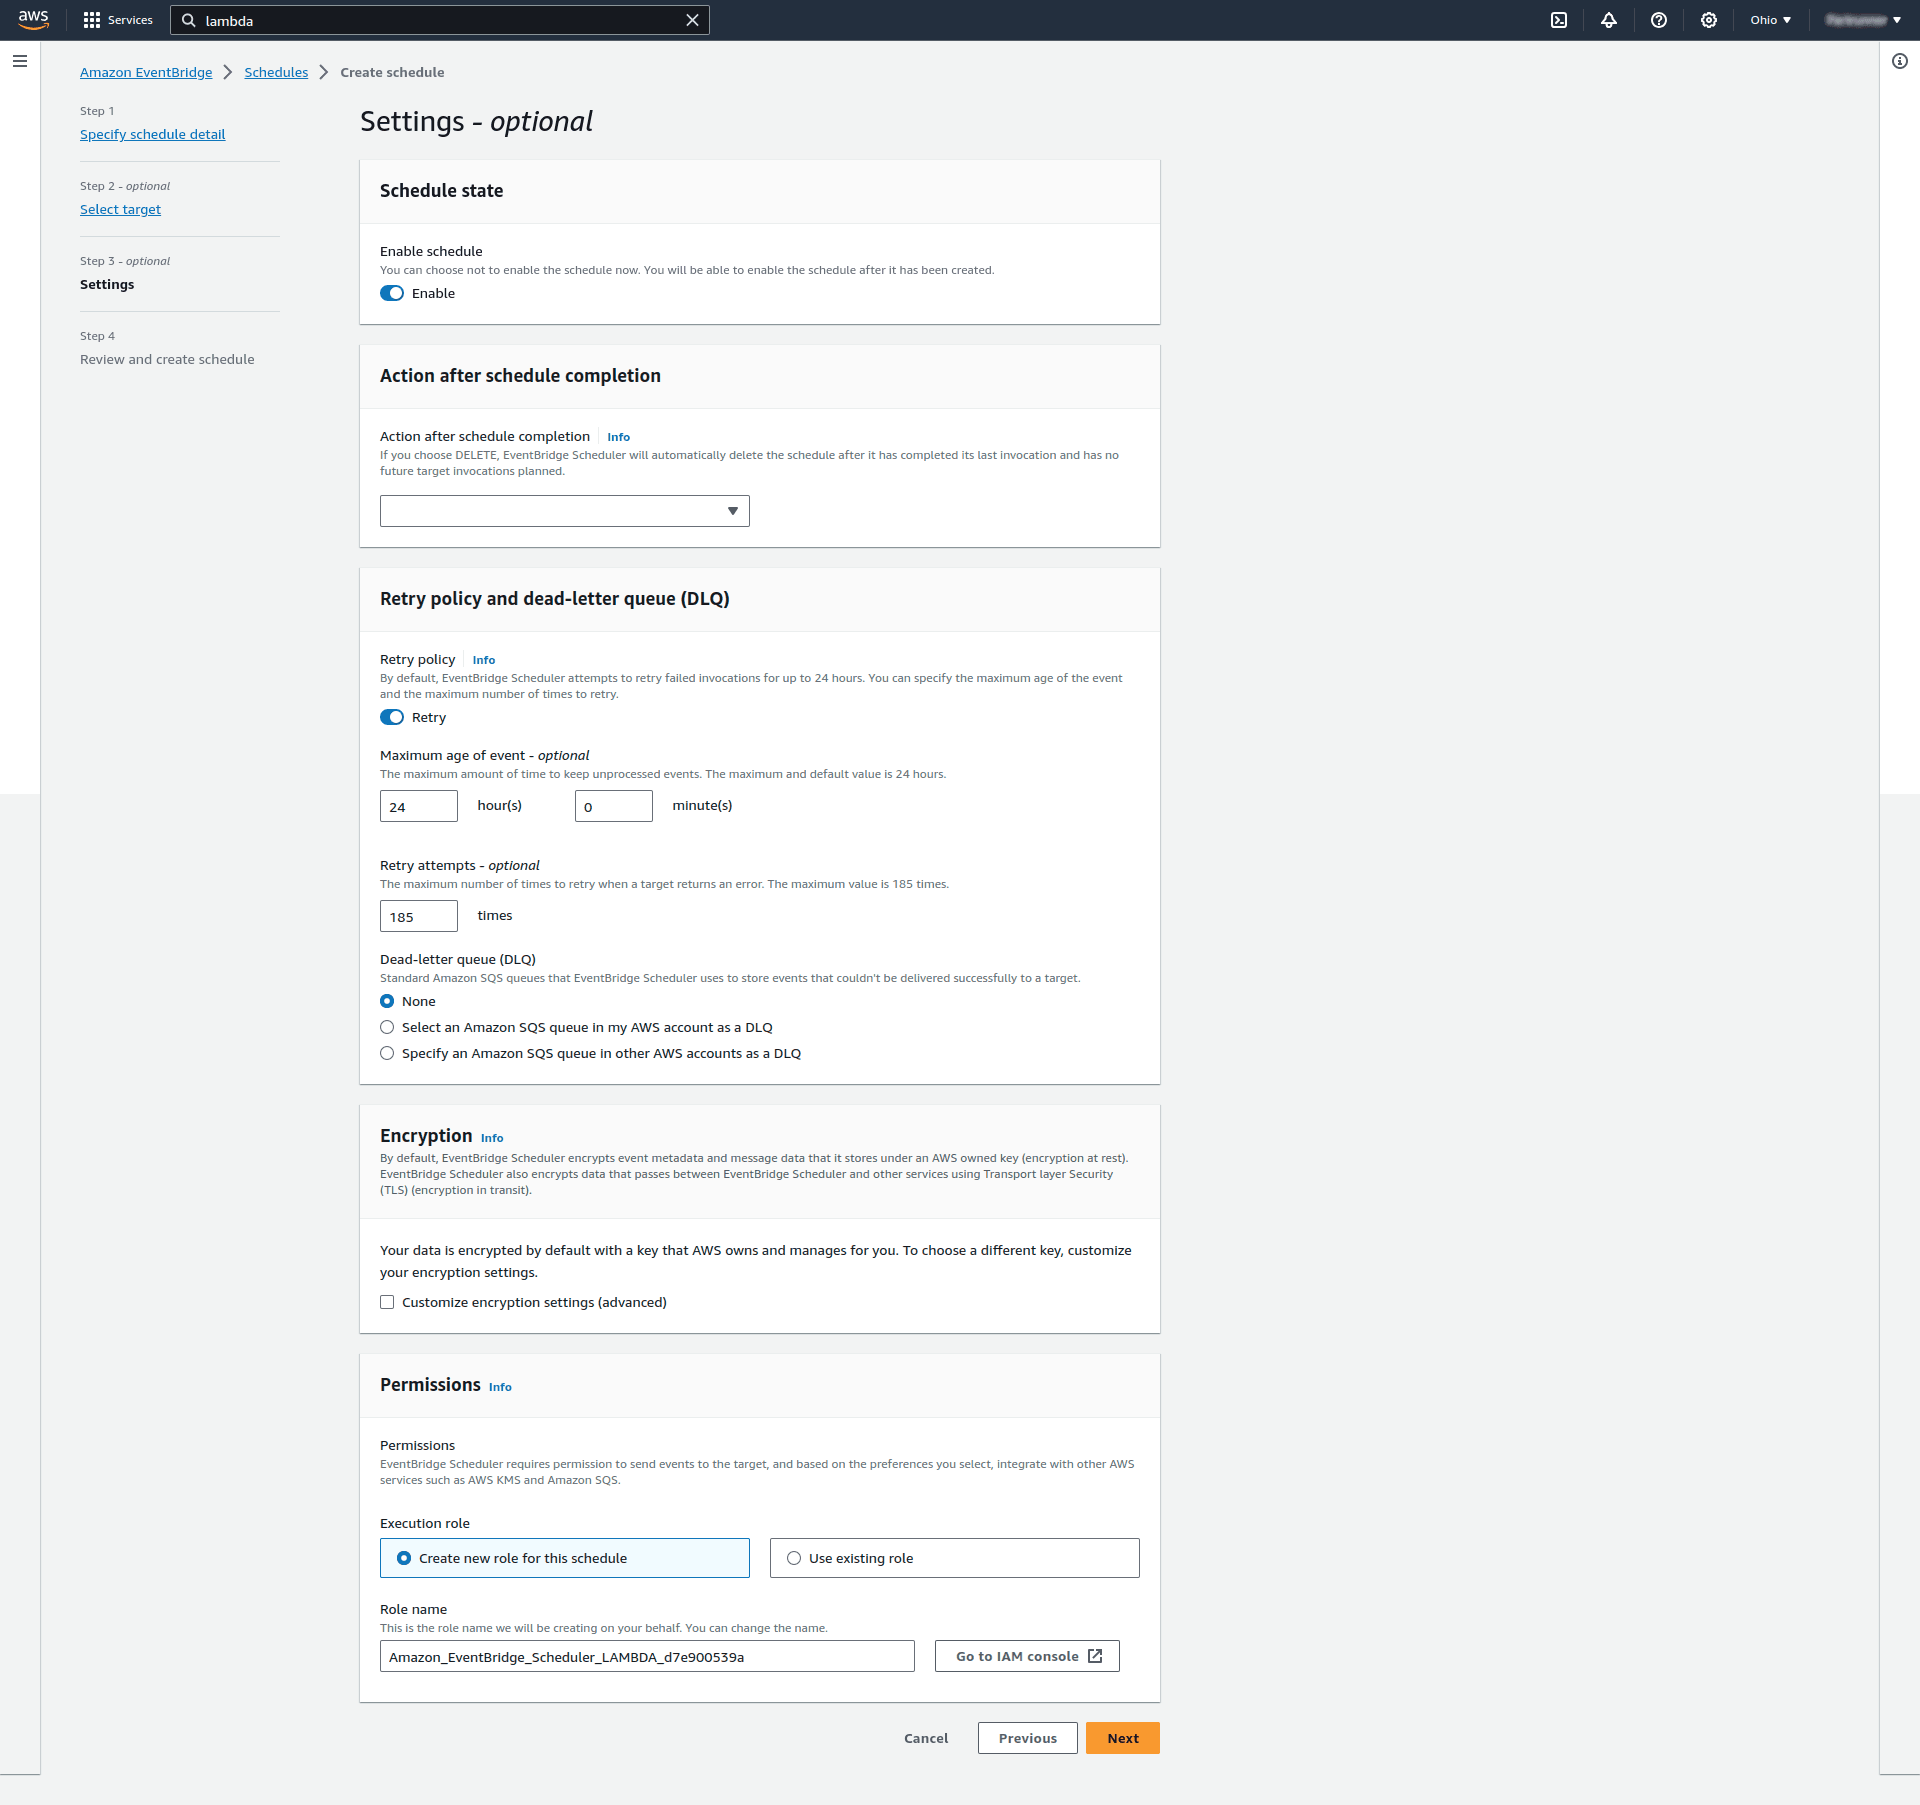Screen dimensions: 1920x1805
Task: Clear the lambda search text
Action: [692, 20]
